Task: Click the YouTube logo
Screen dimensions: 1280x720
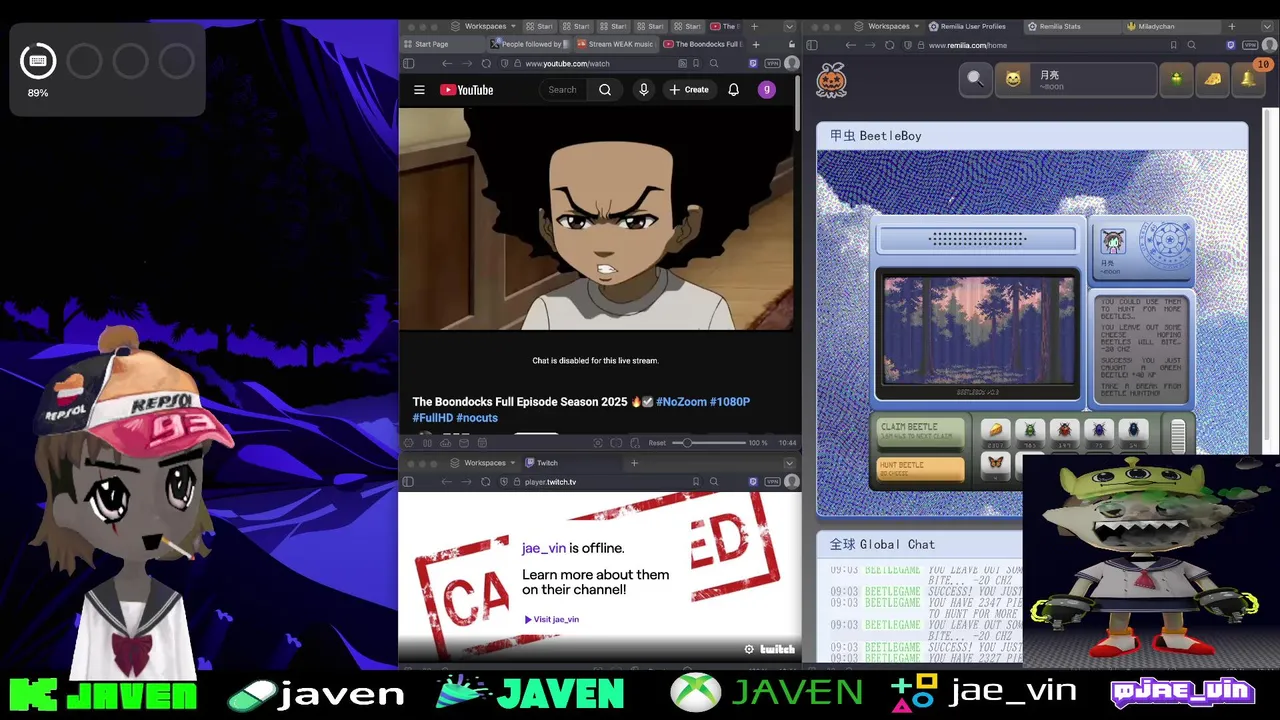Action: click(x=466, y=90)
